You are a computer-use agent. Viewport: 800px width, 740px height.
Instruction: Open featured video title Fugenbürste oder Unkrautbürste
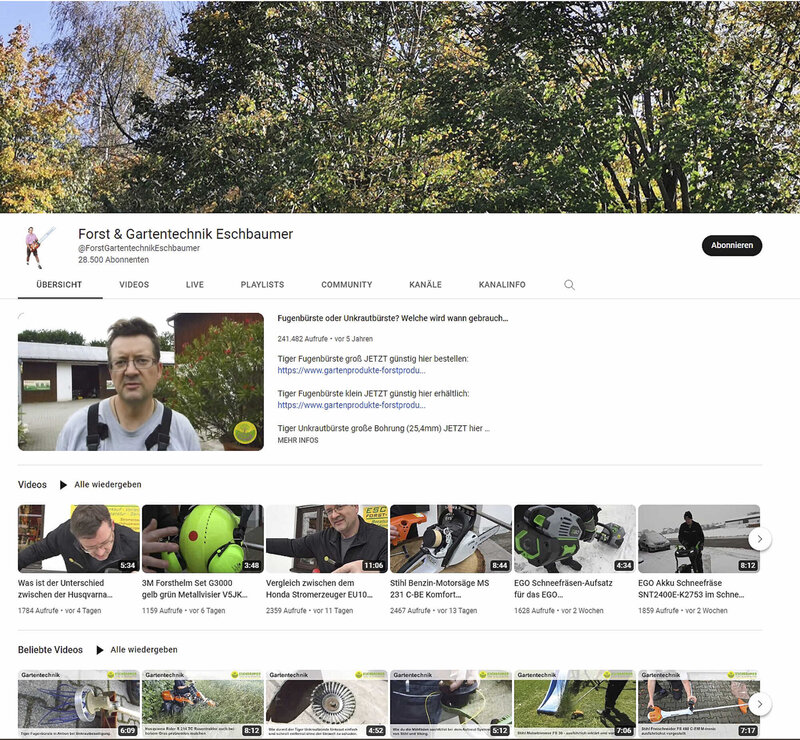click(393, 318)
